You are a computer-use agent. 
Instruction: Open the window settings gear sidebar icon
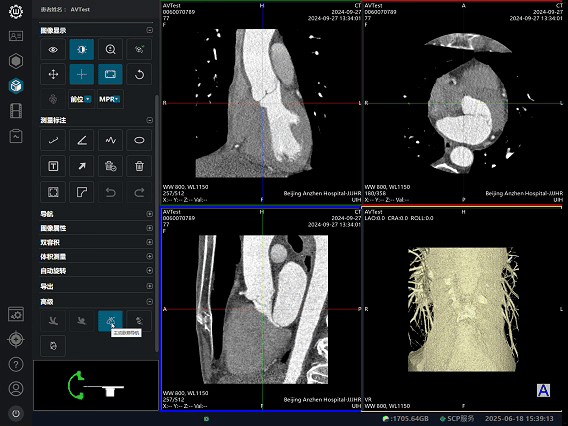click(16, 314)
